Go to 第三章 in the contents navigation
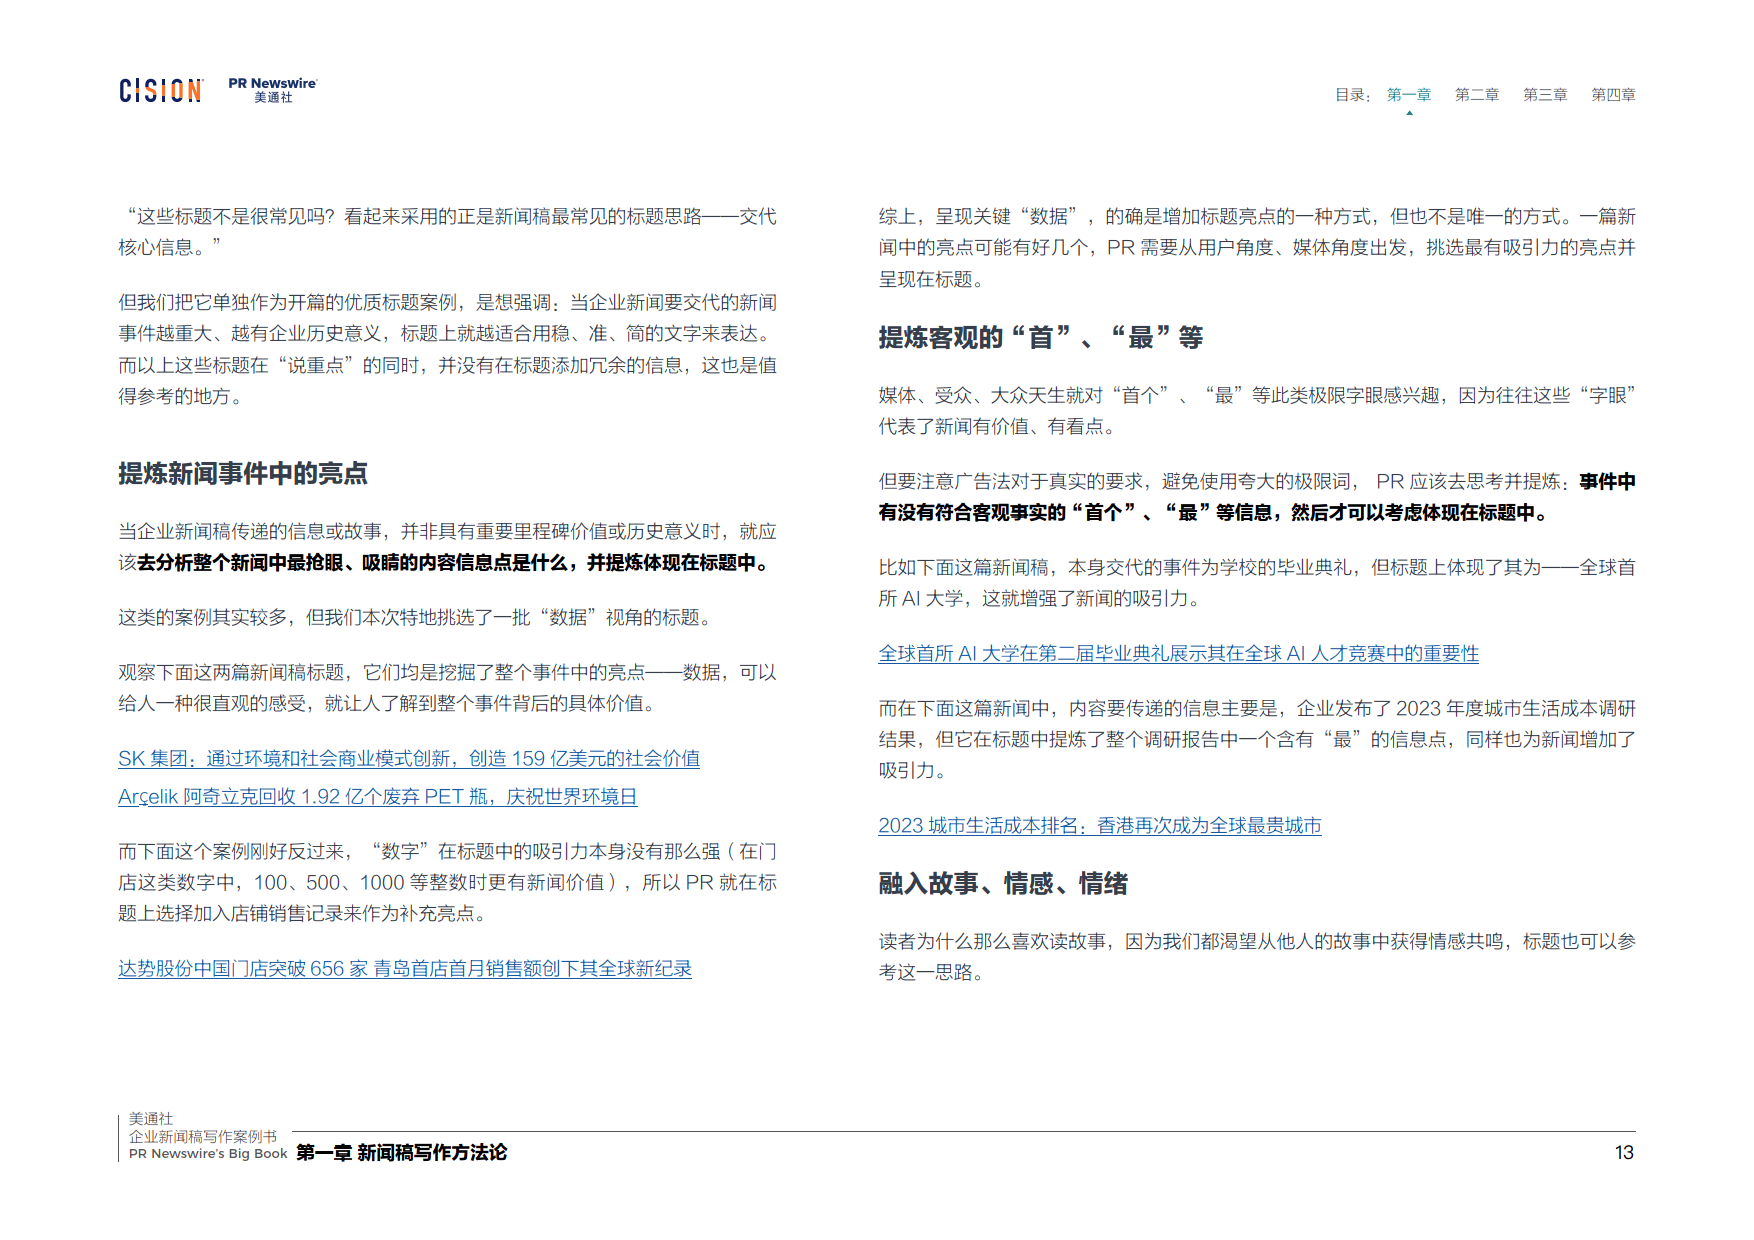Image resolution: width=1754 pixels, height=1240 pixels. [x=1545, y=95]
